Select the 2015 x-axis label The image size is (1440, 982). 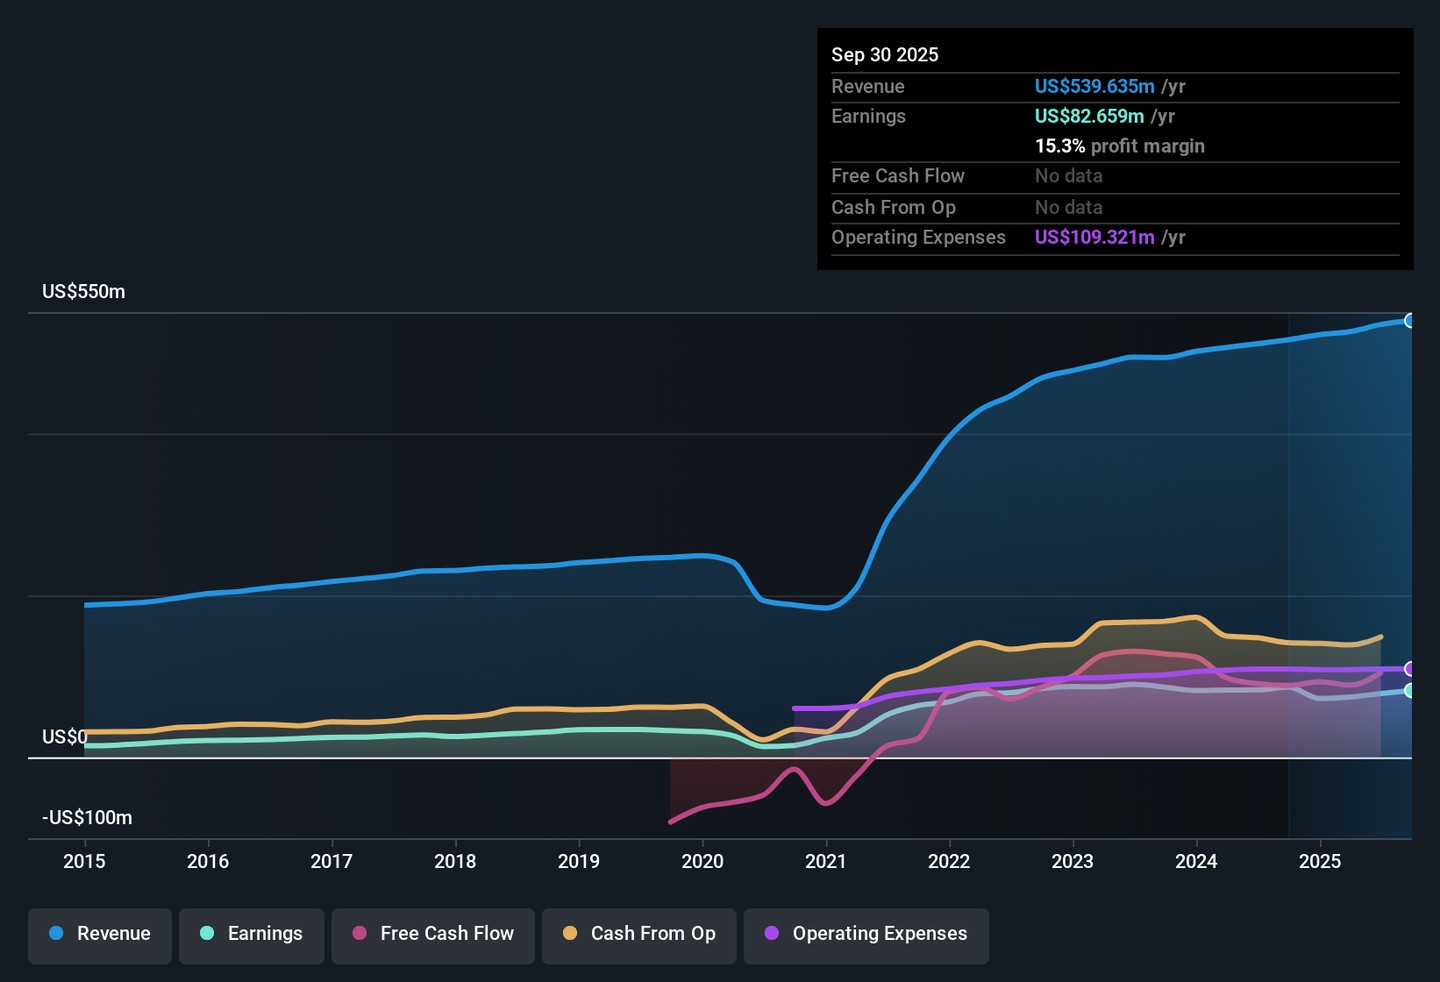pyautogui.click(x=84, y=862)
